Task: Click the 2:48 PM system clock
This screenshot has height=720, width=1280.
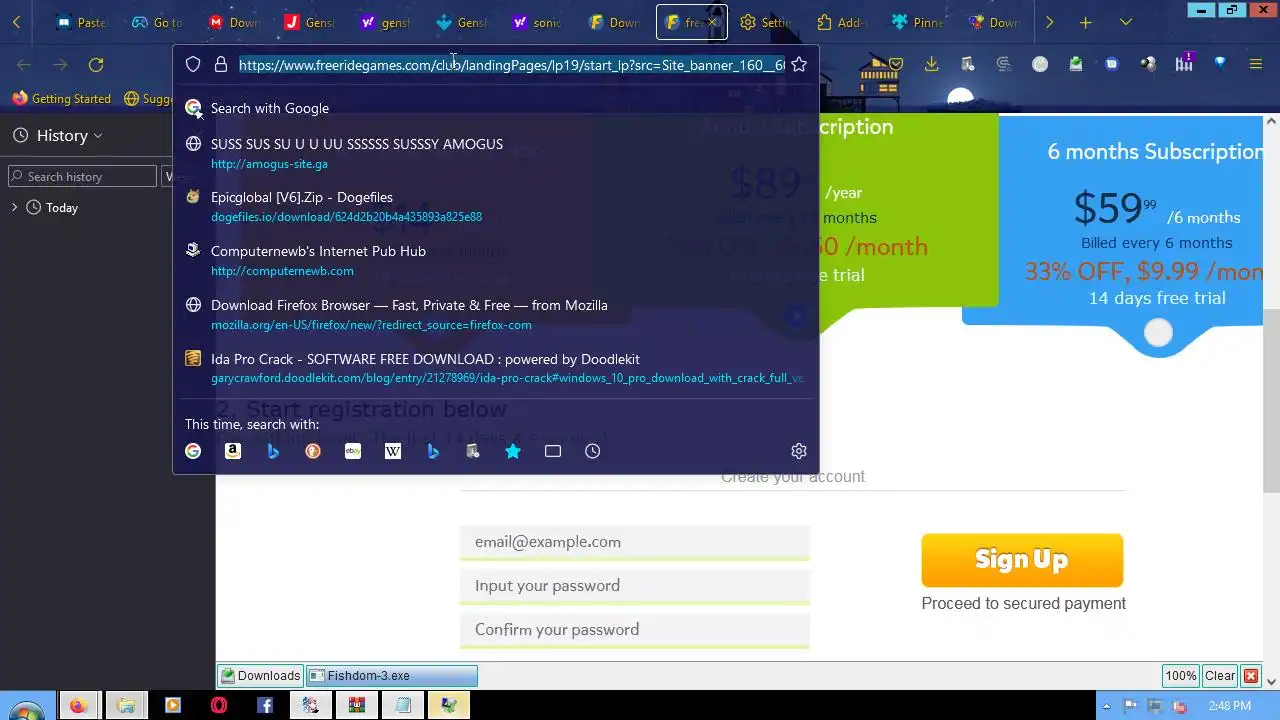Action: [x=1229, y=706]
